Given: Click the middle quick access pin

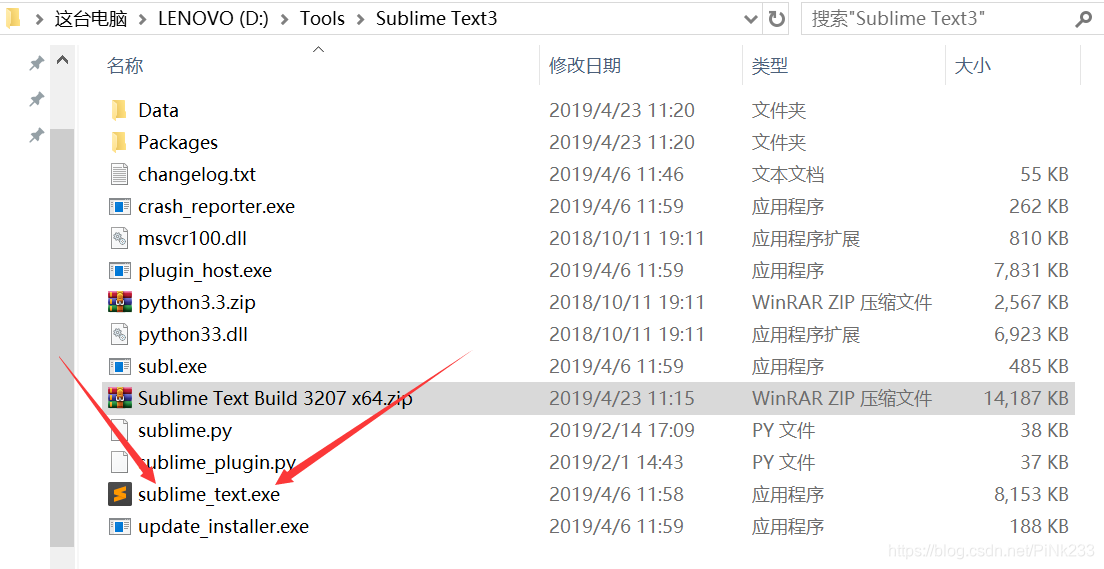Looking at the screenshot, I should click(36, 99).
